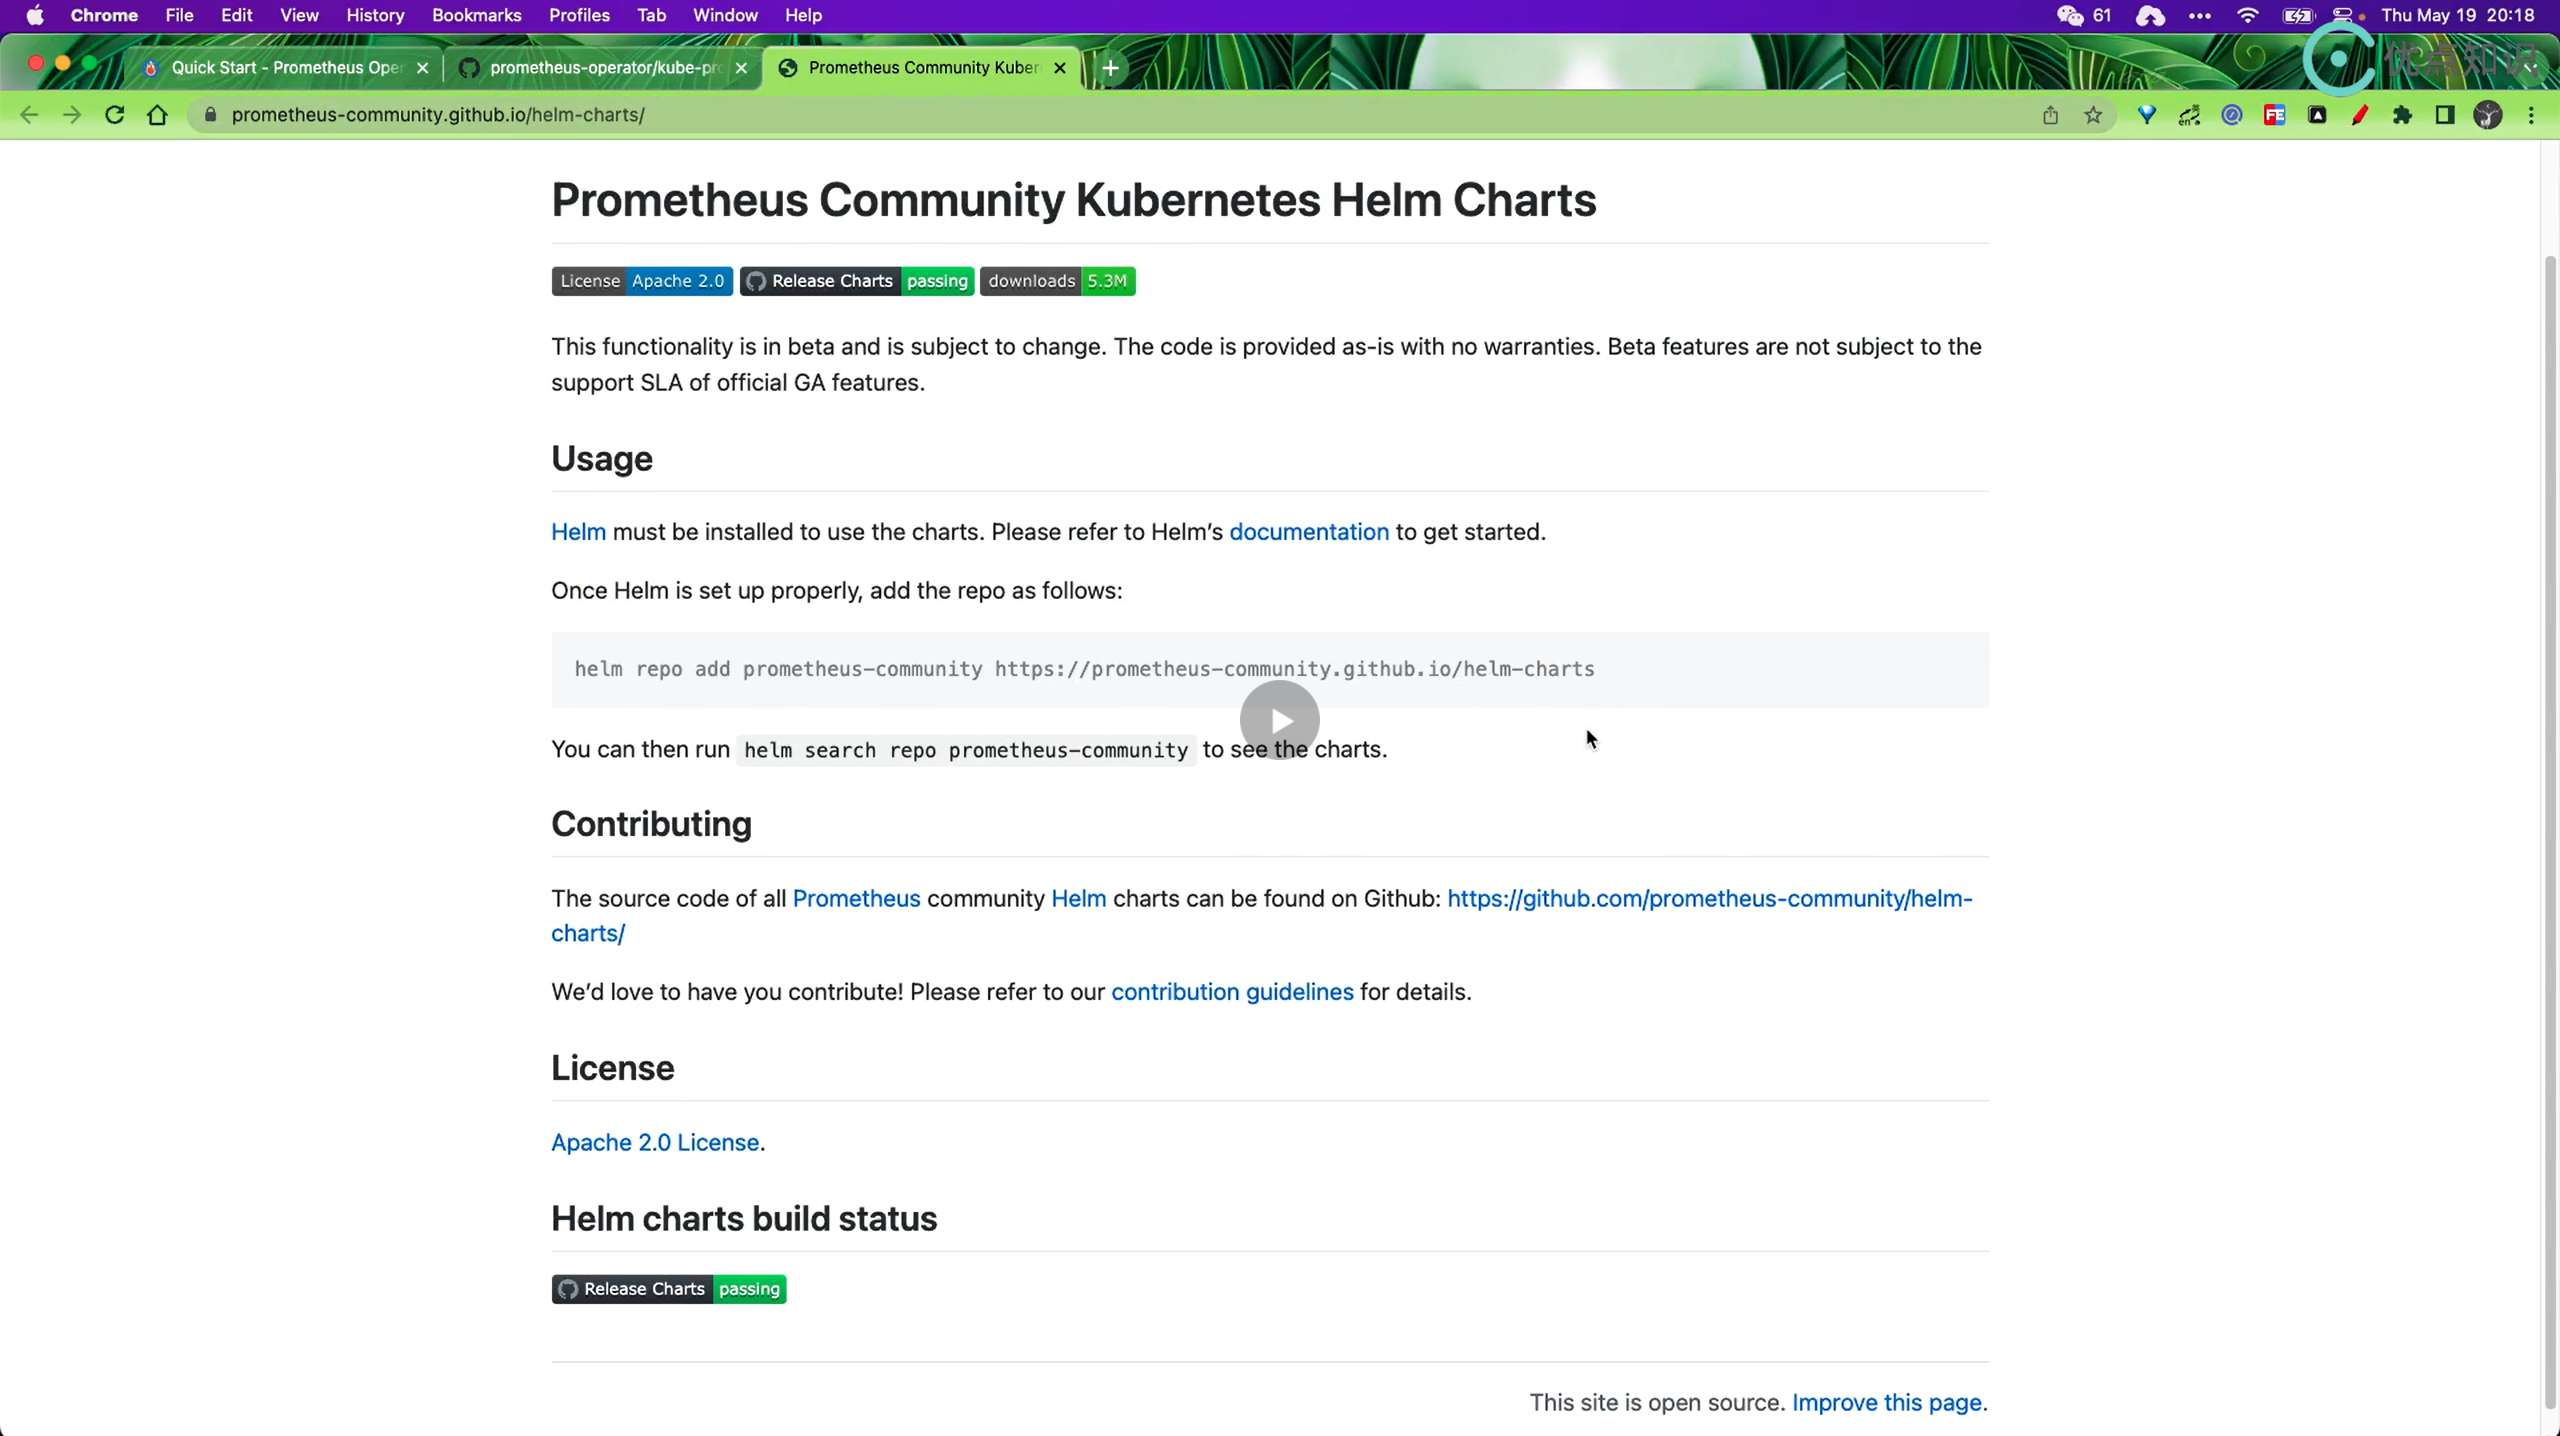Click the WeChat menu bar icon

point(2070,15)
